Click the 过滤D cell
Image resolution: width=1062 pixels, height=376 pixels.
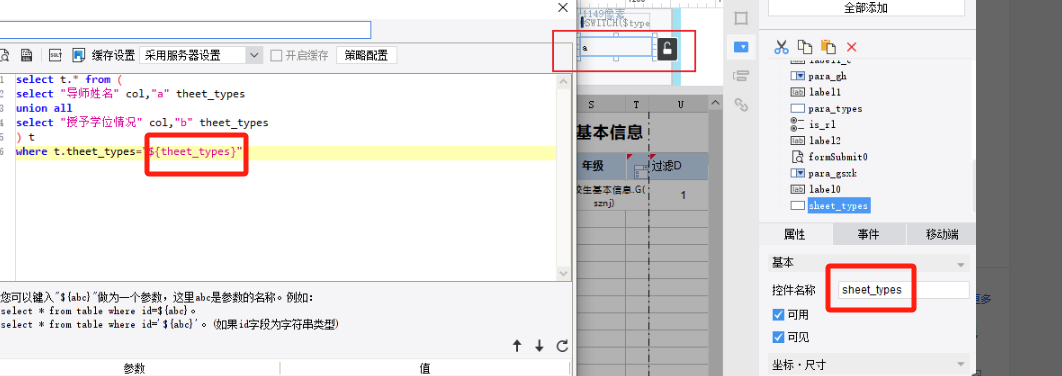pos(679,166)
